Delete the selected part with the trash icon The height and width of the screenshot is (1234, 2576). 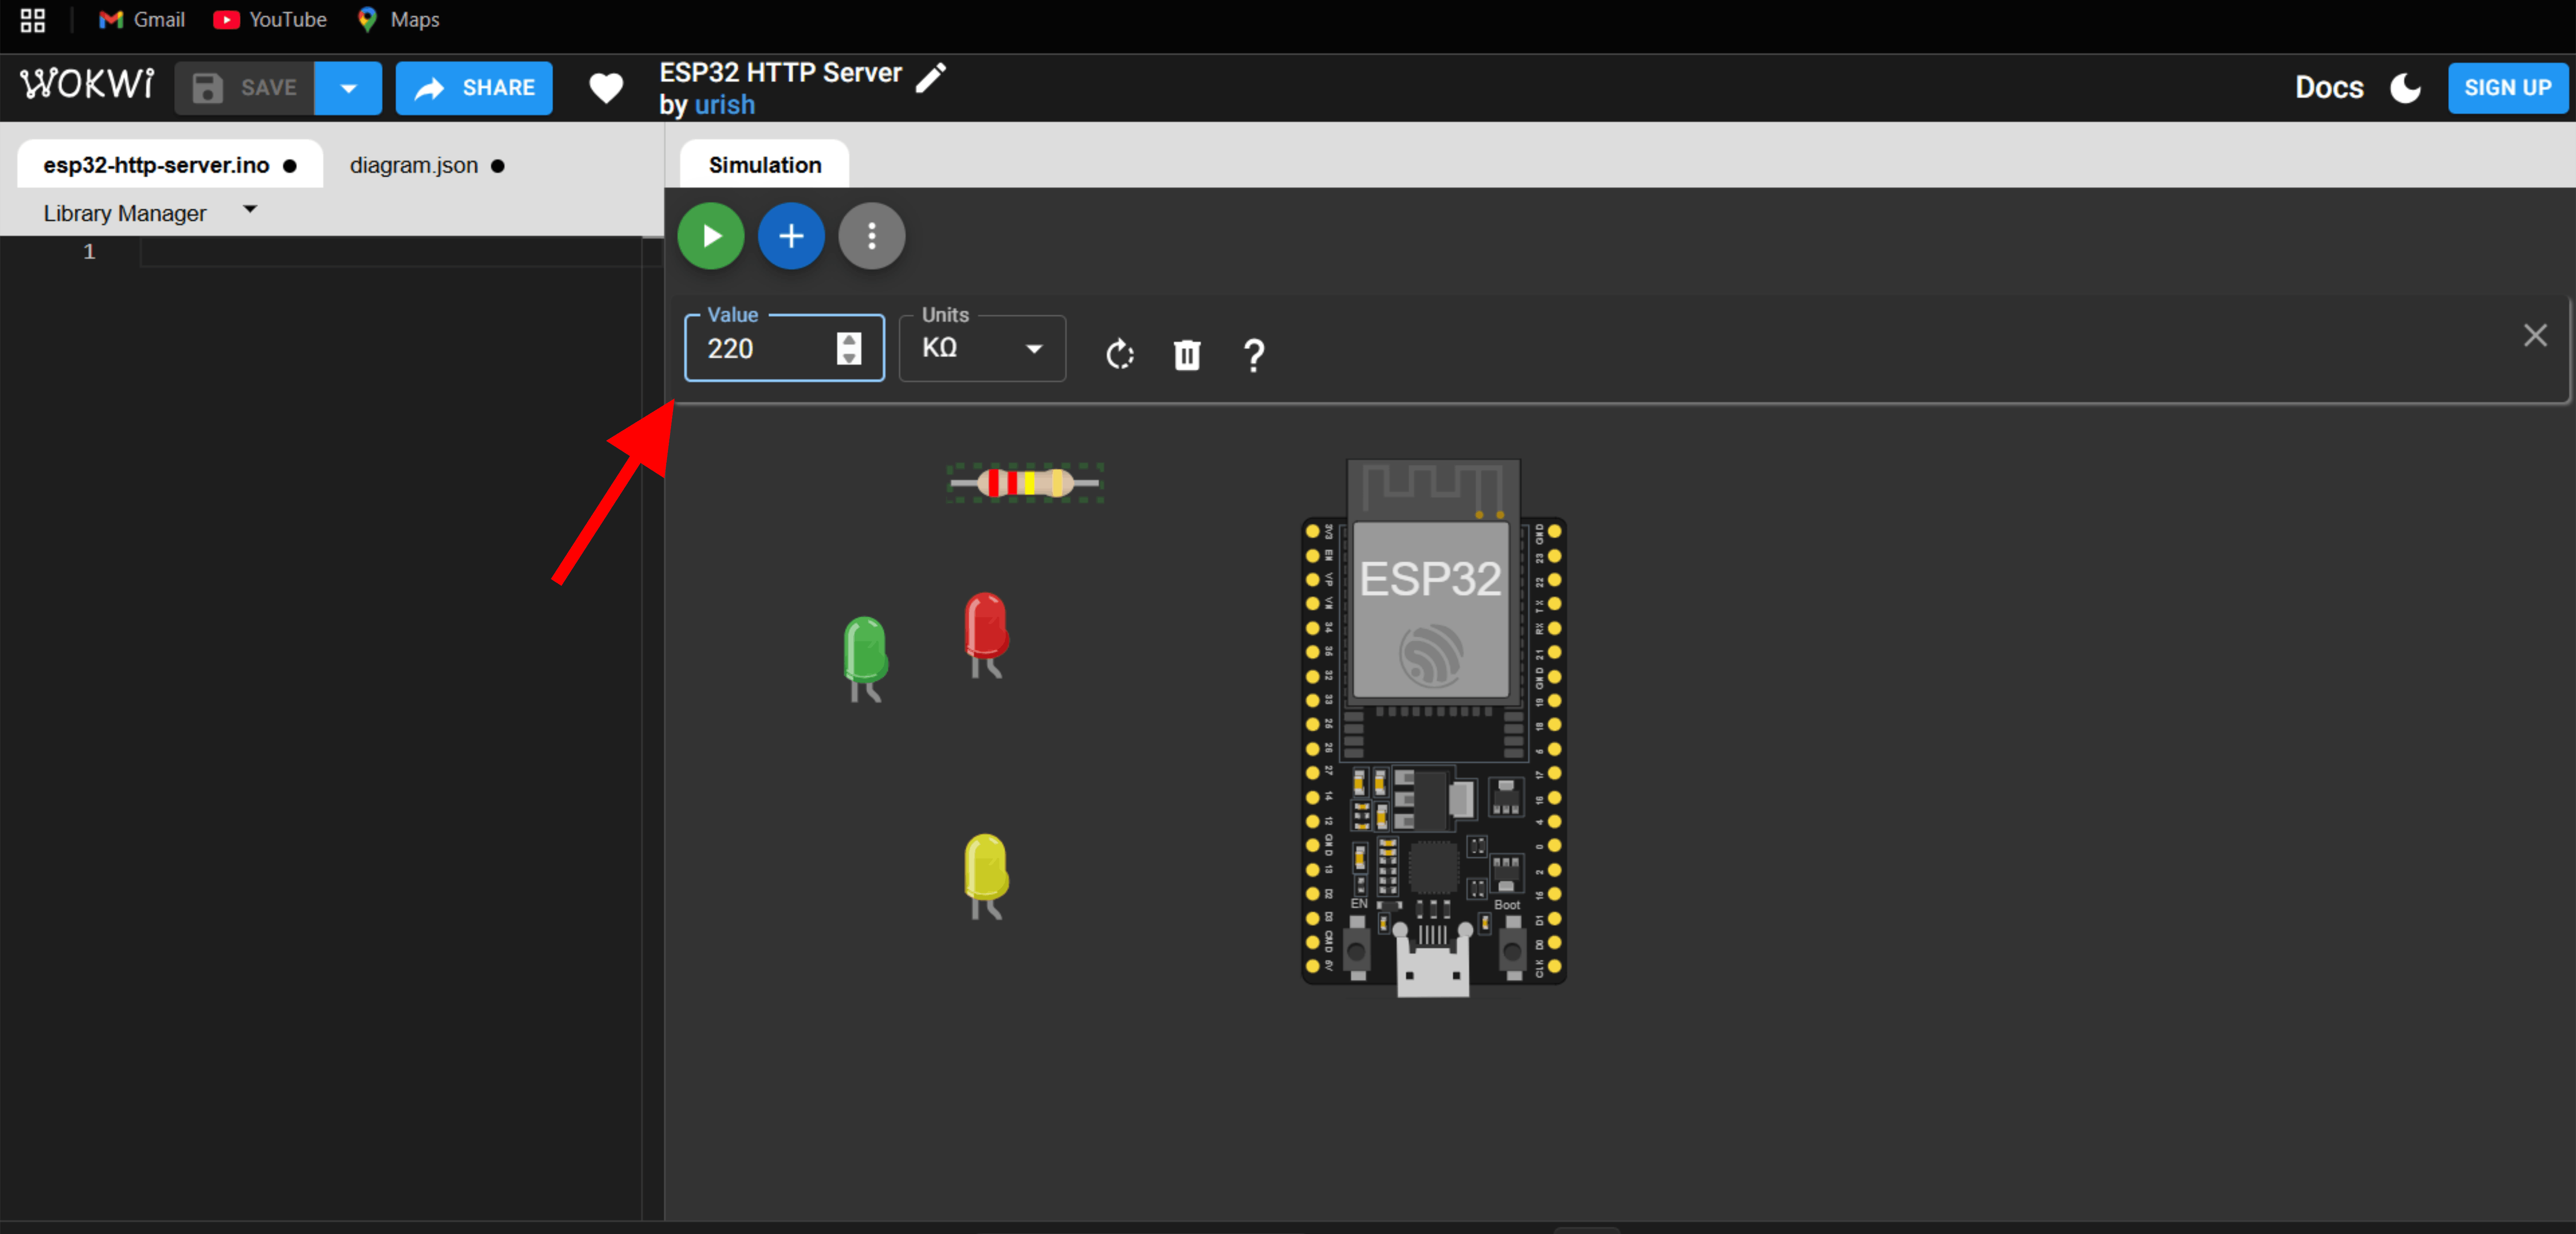pos(1186,354)
